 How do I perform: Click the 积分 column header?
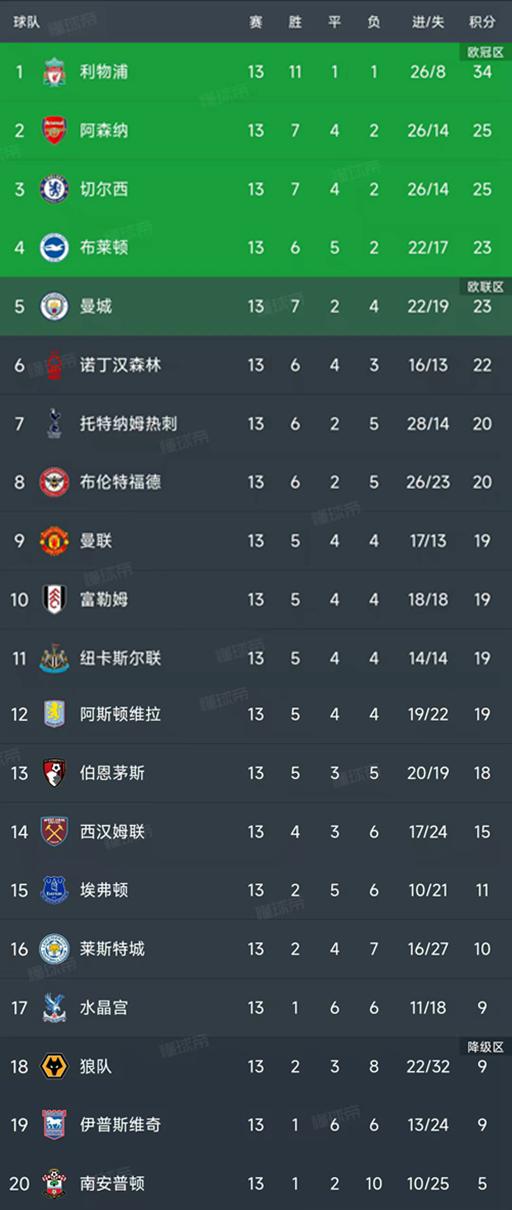[x=482, y=21]
